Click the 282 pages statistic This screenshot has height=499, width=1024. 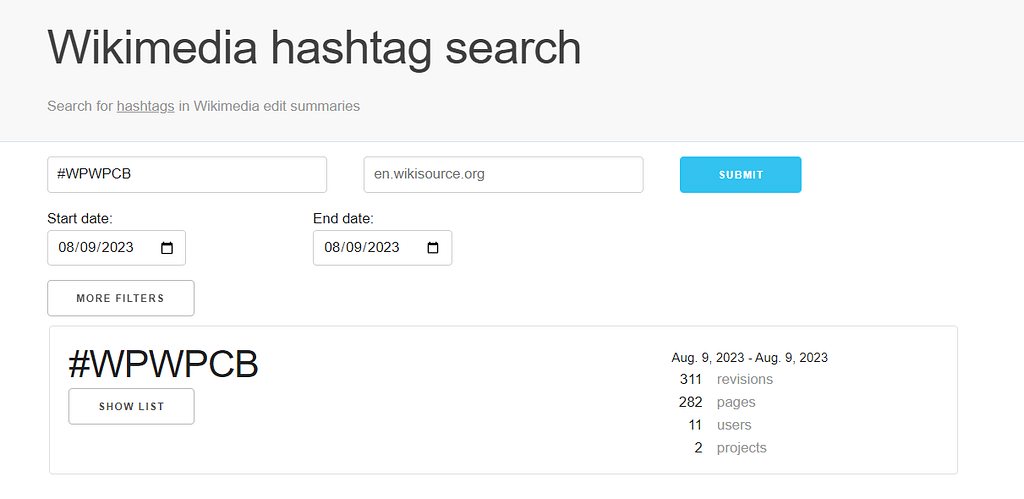(715, 402)
